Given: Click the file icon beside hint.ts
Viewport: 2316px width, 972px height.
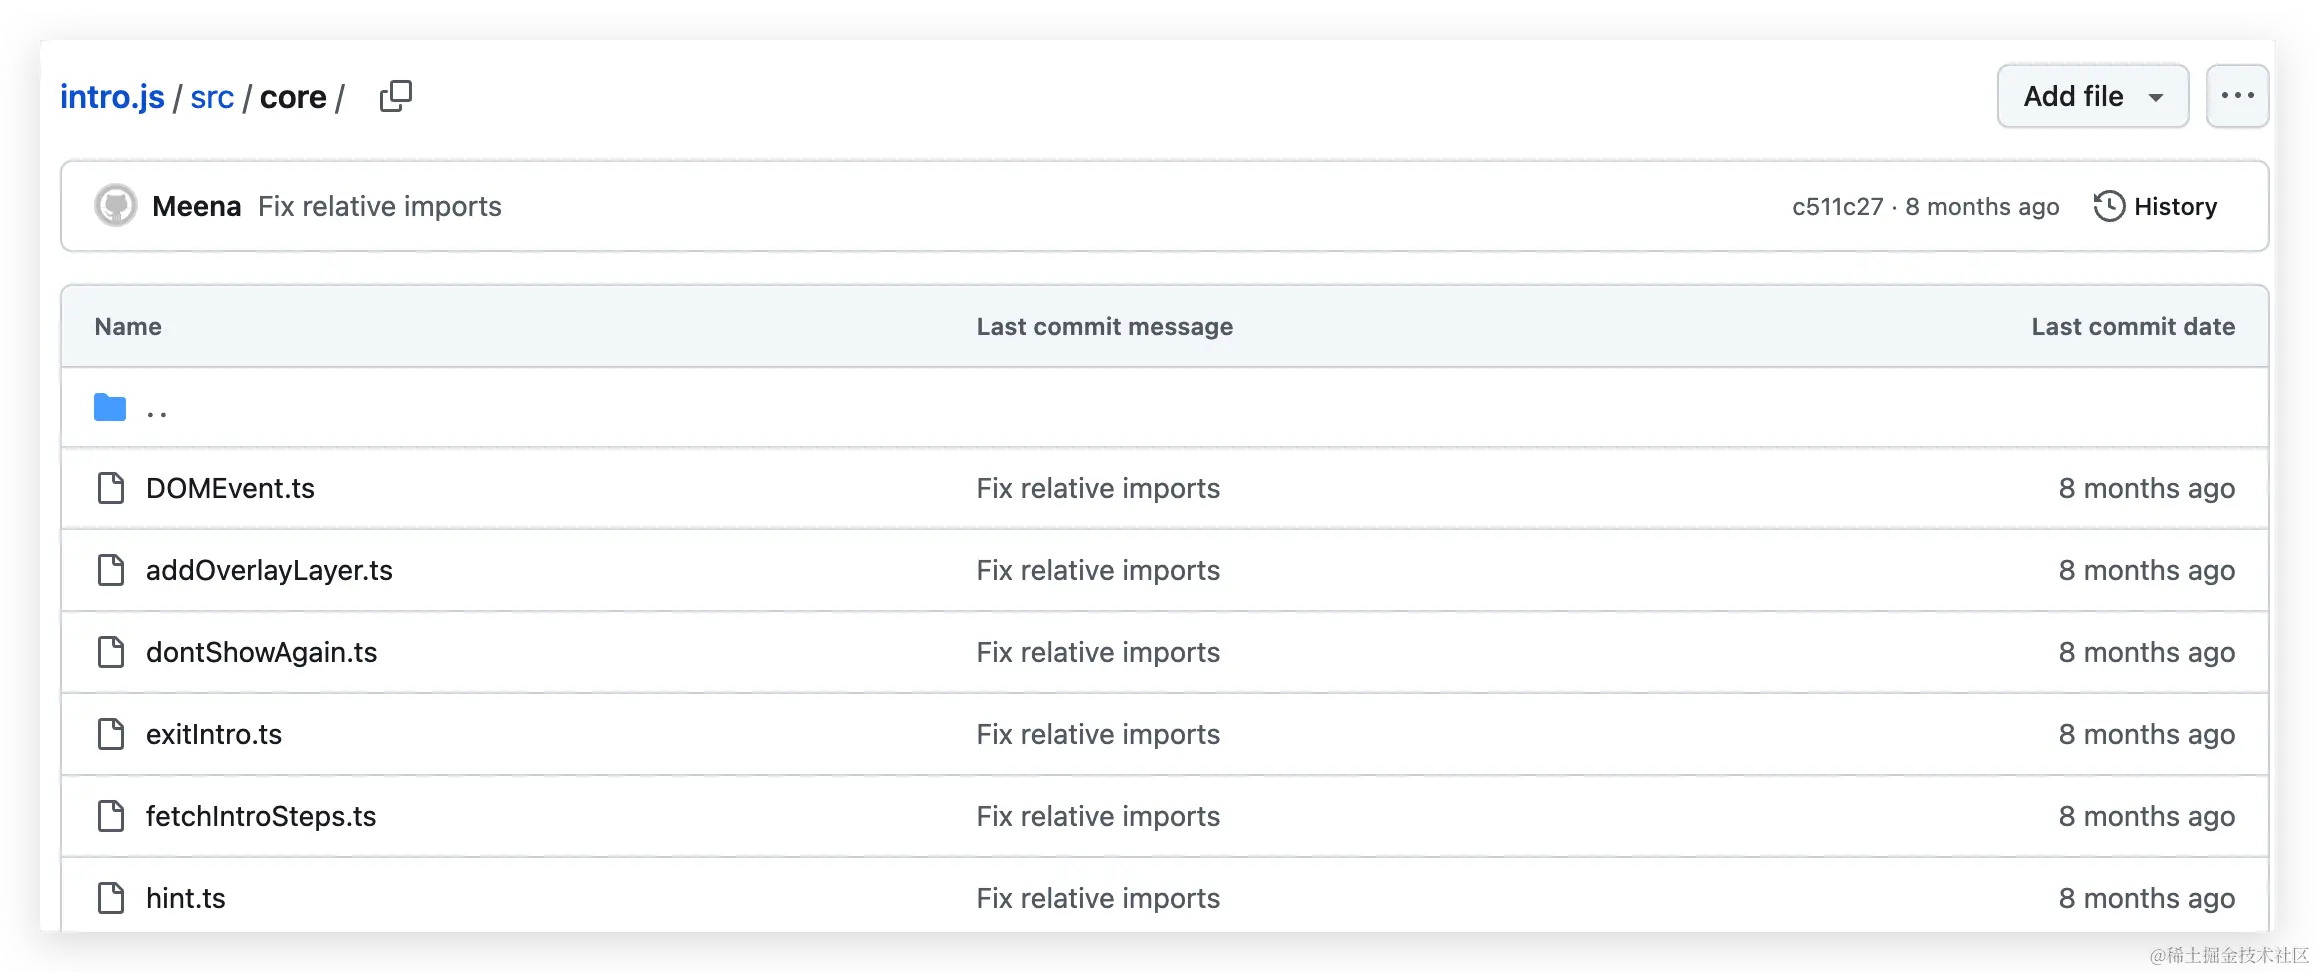Looking at the screenshot, I should pos(111,898).
